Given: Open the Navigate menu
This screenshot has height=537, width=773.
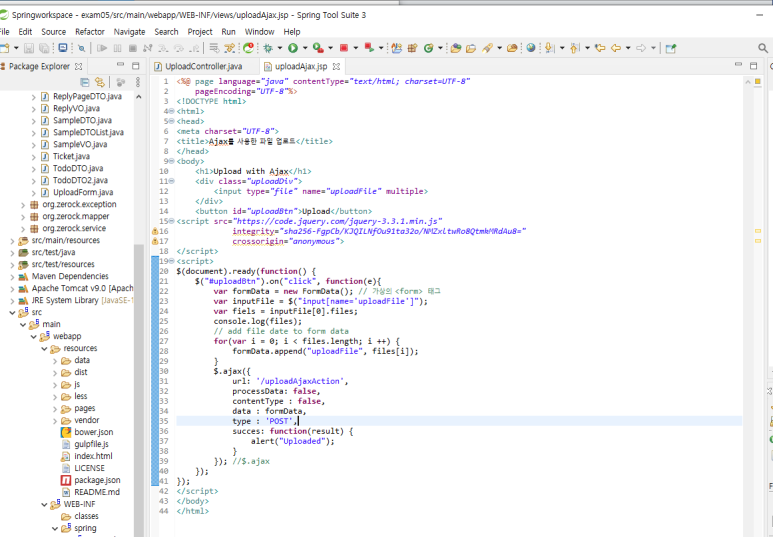Looking at the screenshot, I should tap(129, 32).
